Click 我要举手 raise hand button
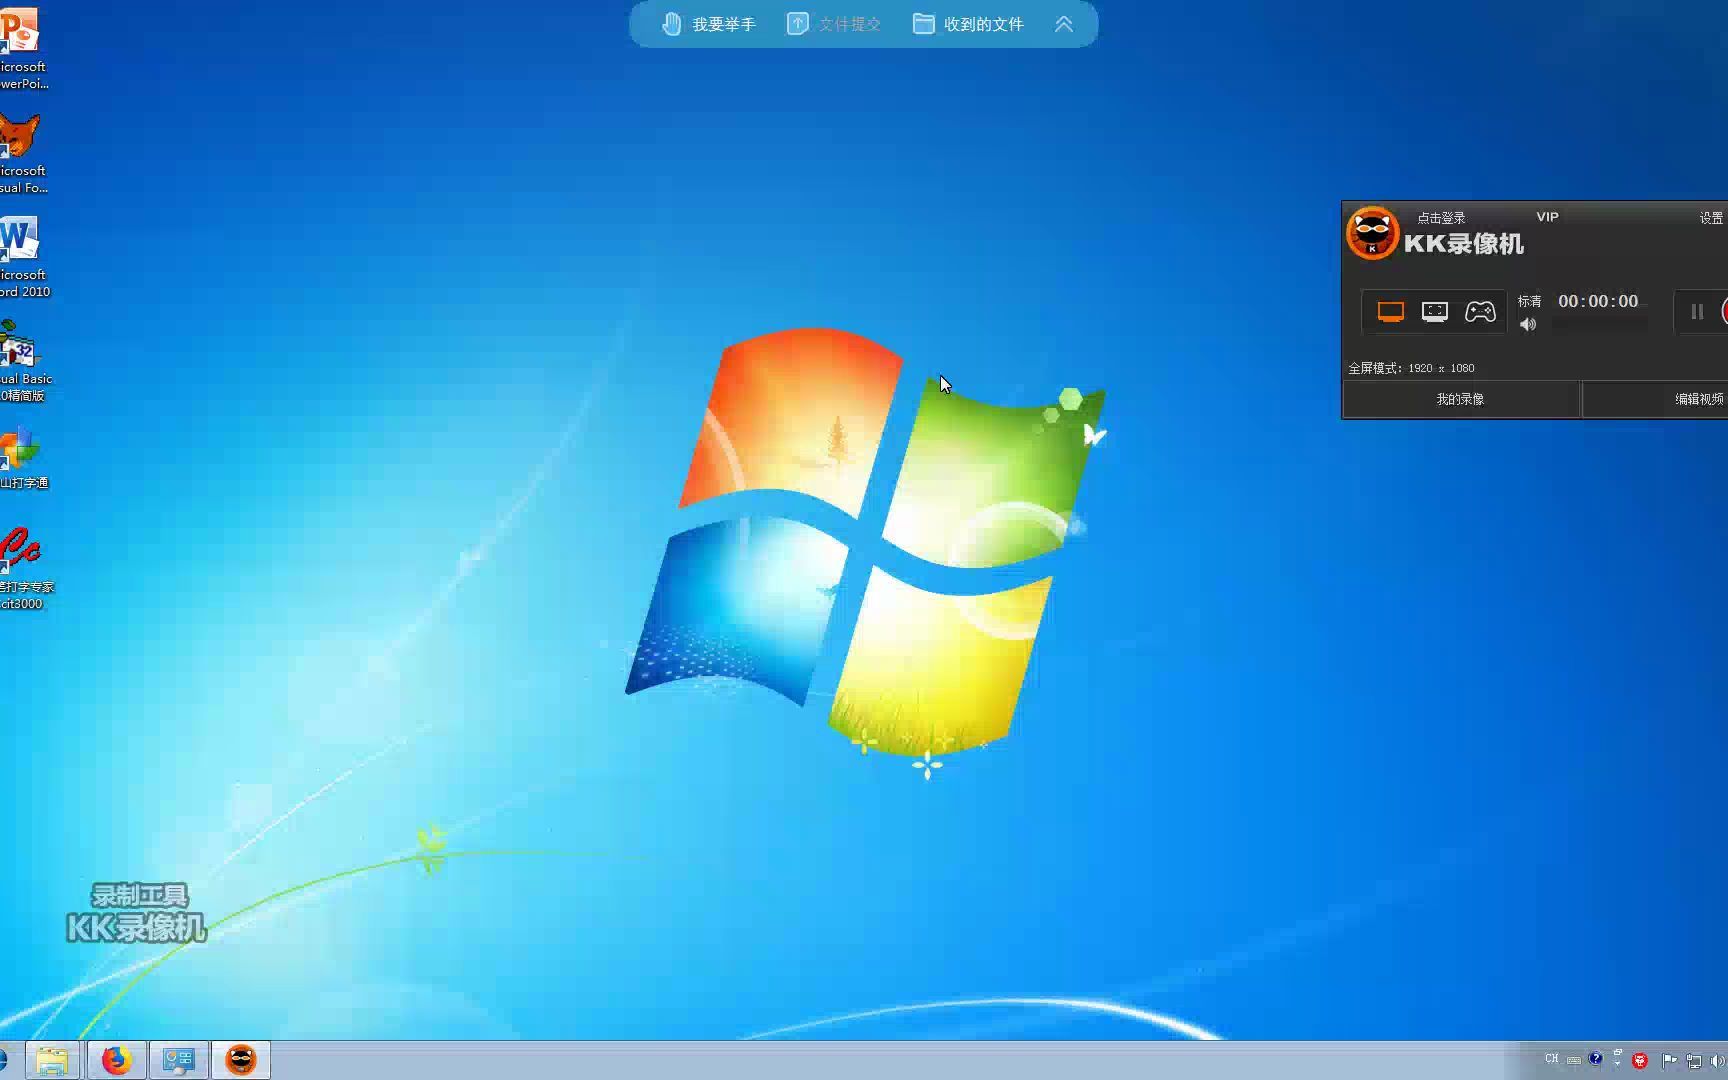This screenshot has width=1728, height=1080. click(x=709, y=24)
